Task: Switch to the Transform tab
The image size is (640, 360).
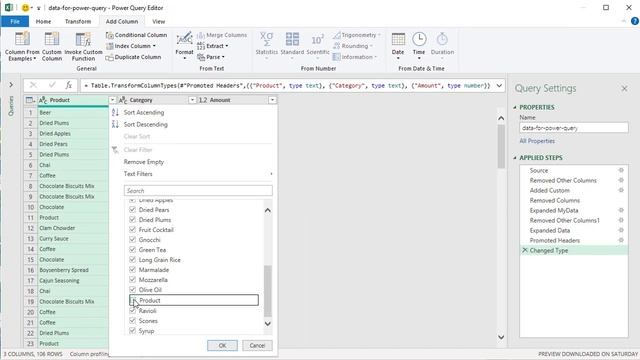Action: [78, 21]
